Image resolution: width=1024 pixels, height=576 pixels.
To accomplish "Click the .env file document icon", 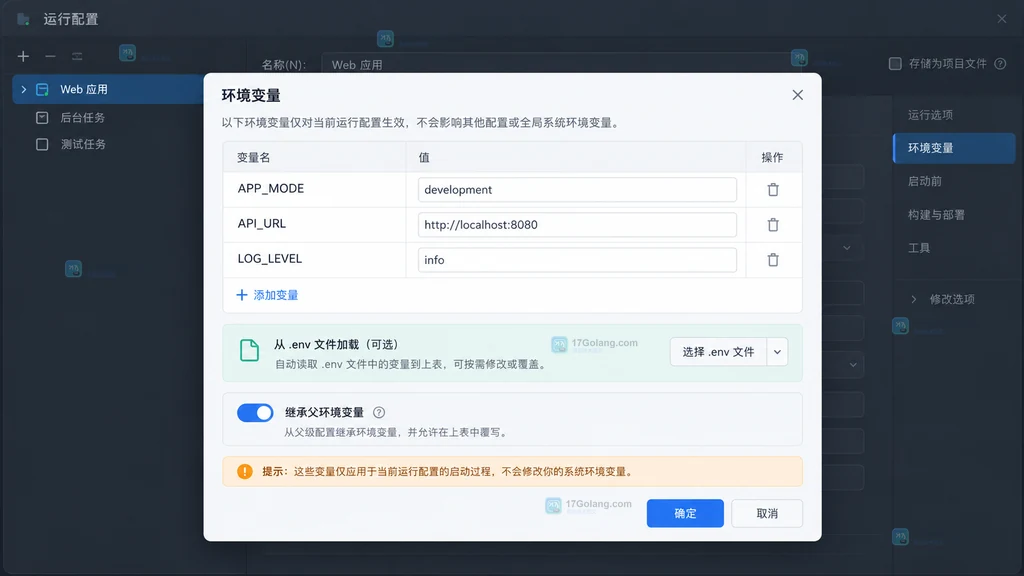I will click(x=249, y=351).
